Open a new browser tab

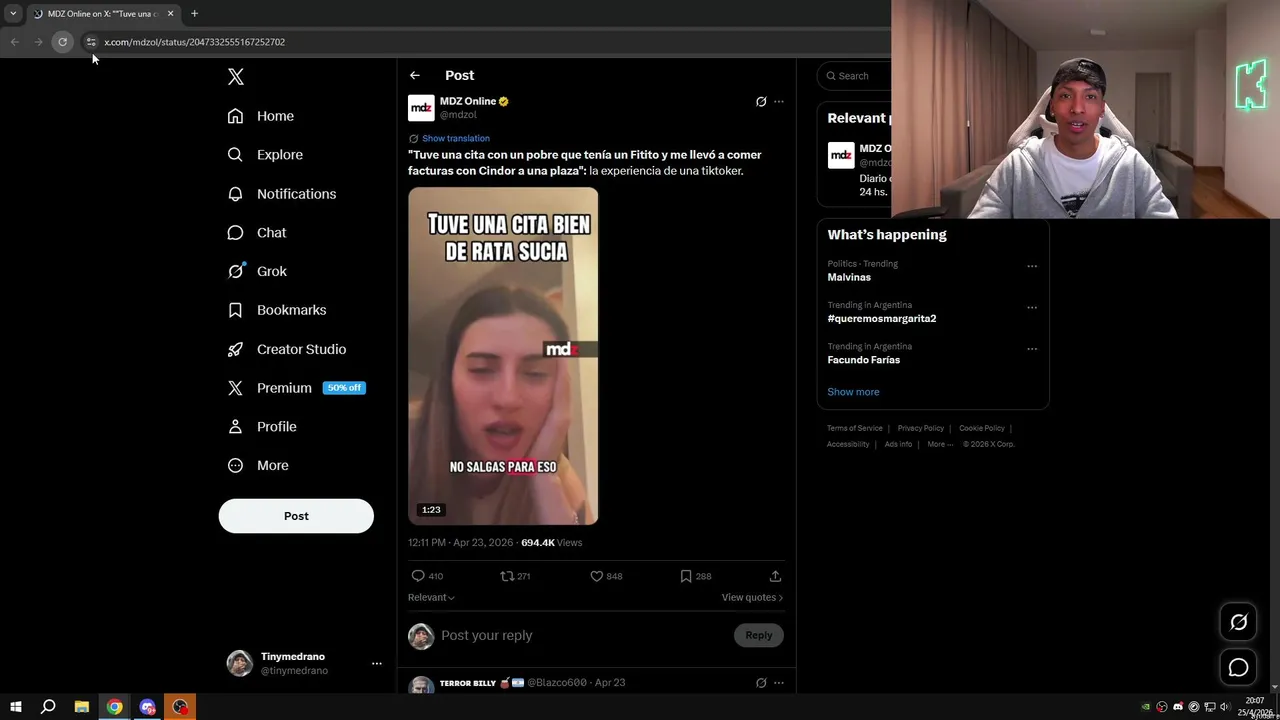(x=194, y=13)
